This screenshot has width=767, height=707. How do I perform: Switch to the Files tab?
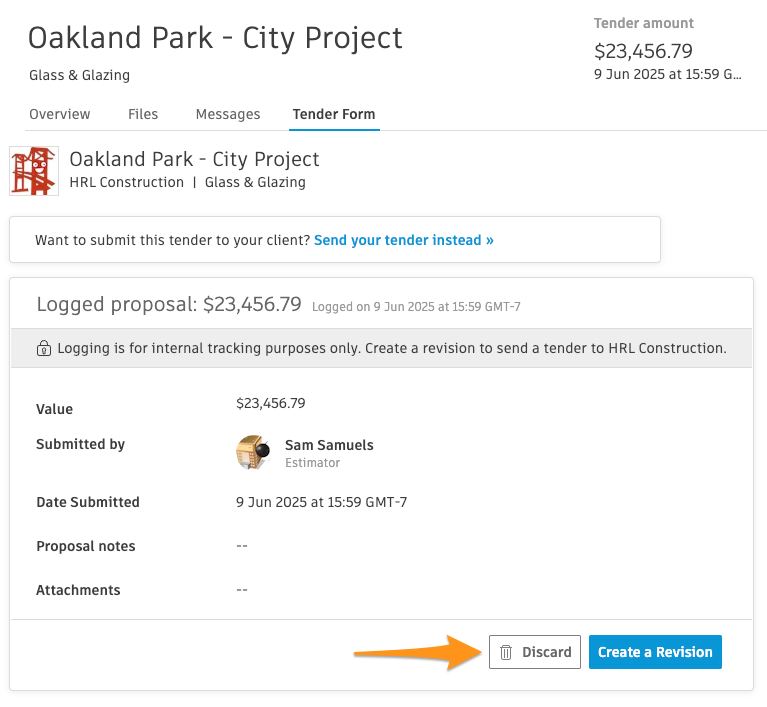pyautogui.click(x=143, y=114)
